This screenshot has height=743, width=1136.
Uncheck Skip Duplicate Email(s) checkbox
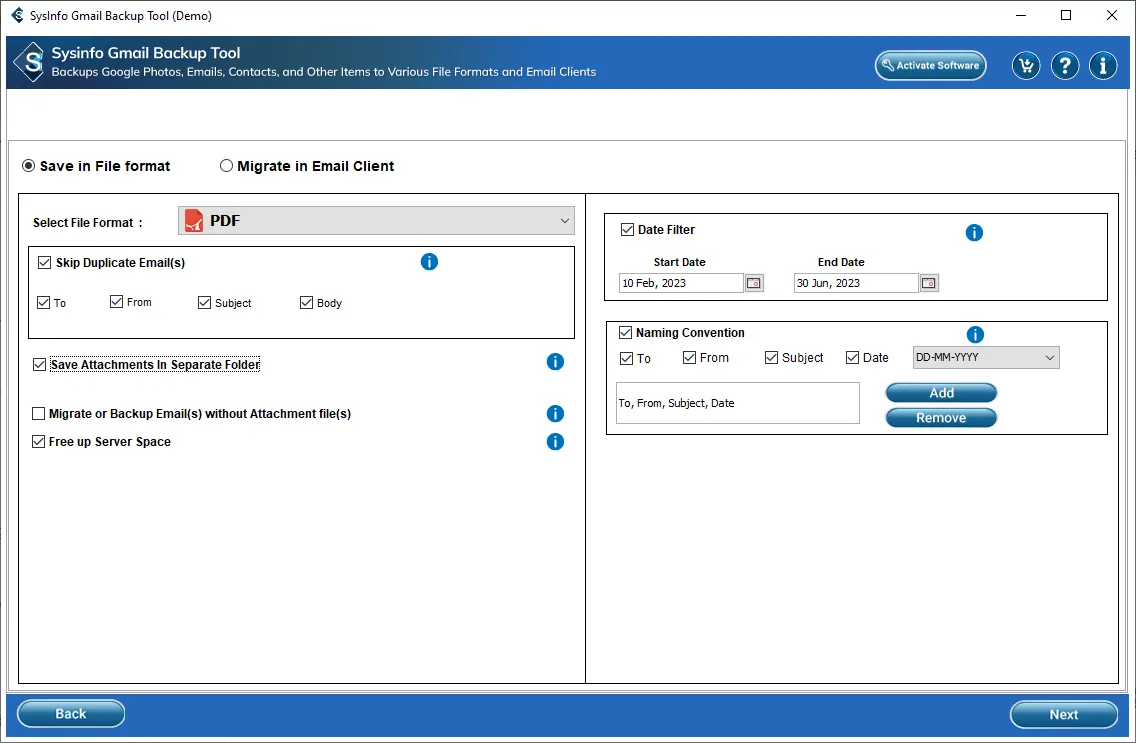45,263
